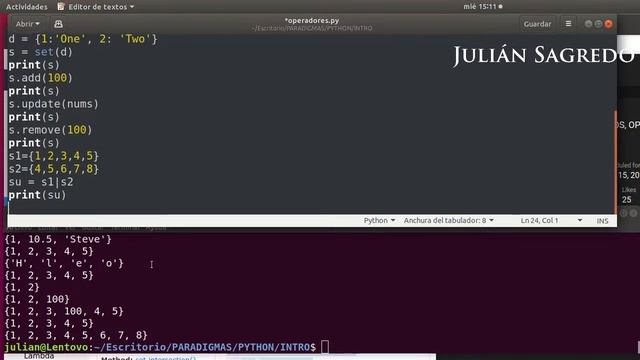Maximize the gedit window

598,24
